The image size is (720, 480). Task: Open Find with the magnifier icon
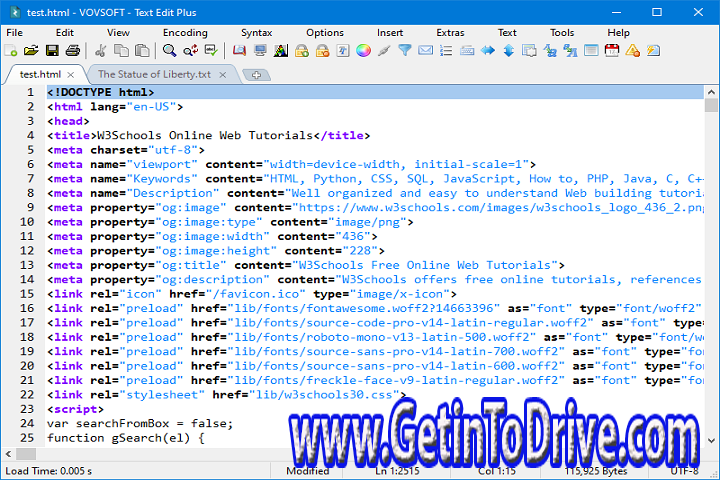click(x=169, y=51)
